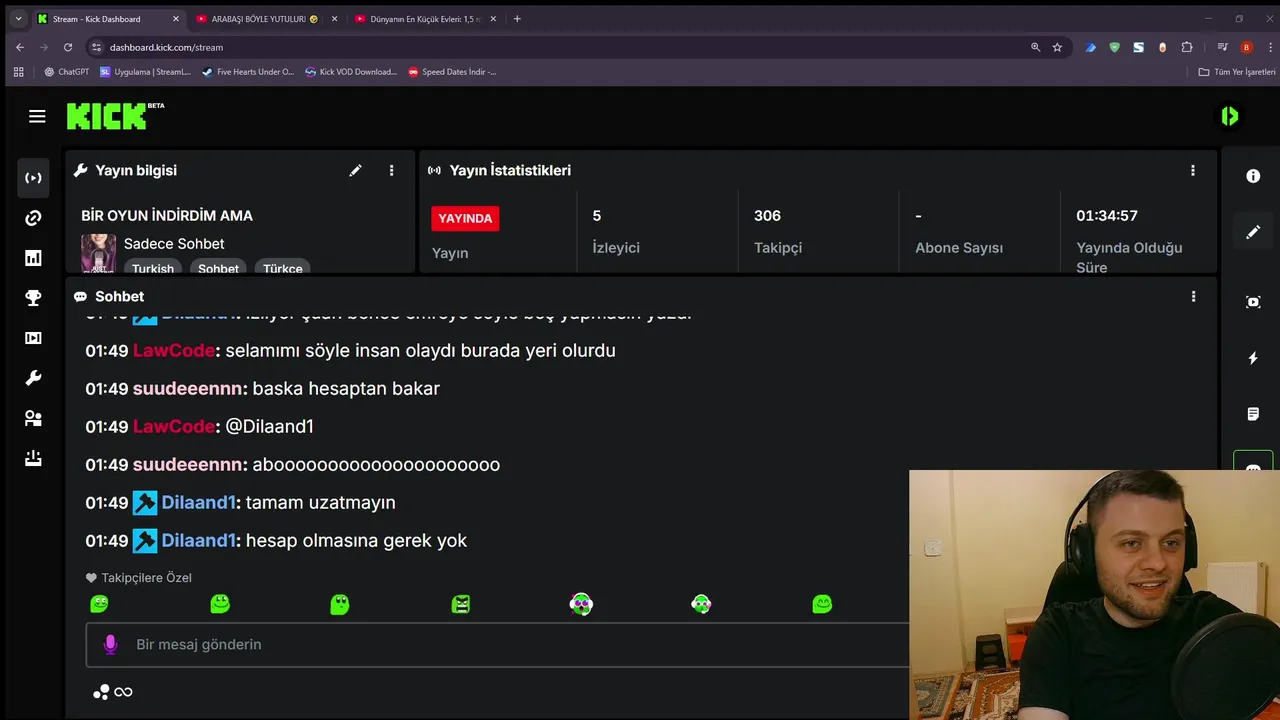
Task: Click the YAYINDA live status badge
Action: pos(465,218)
